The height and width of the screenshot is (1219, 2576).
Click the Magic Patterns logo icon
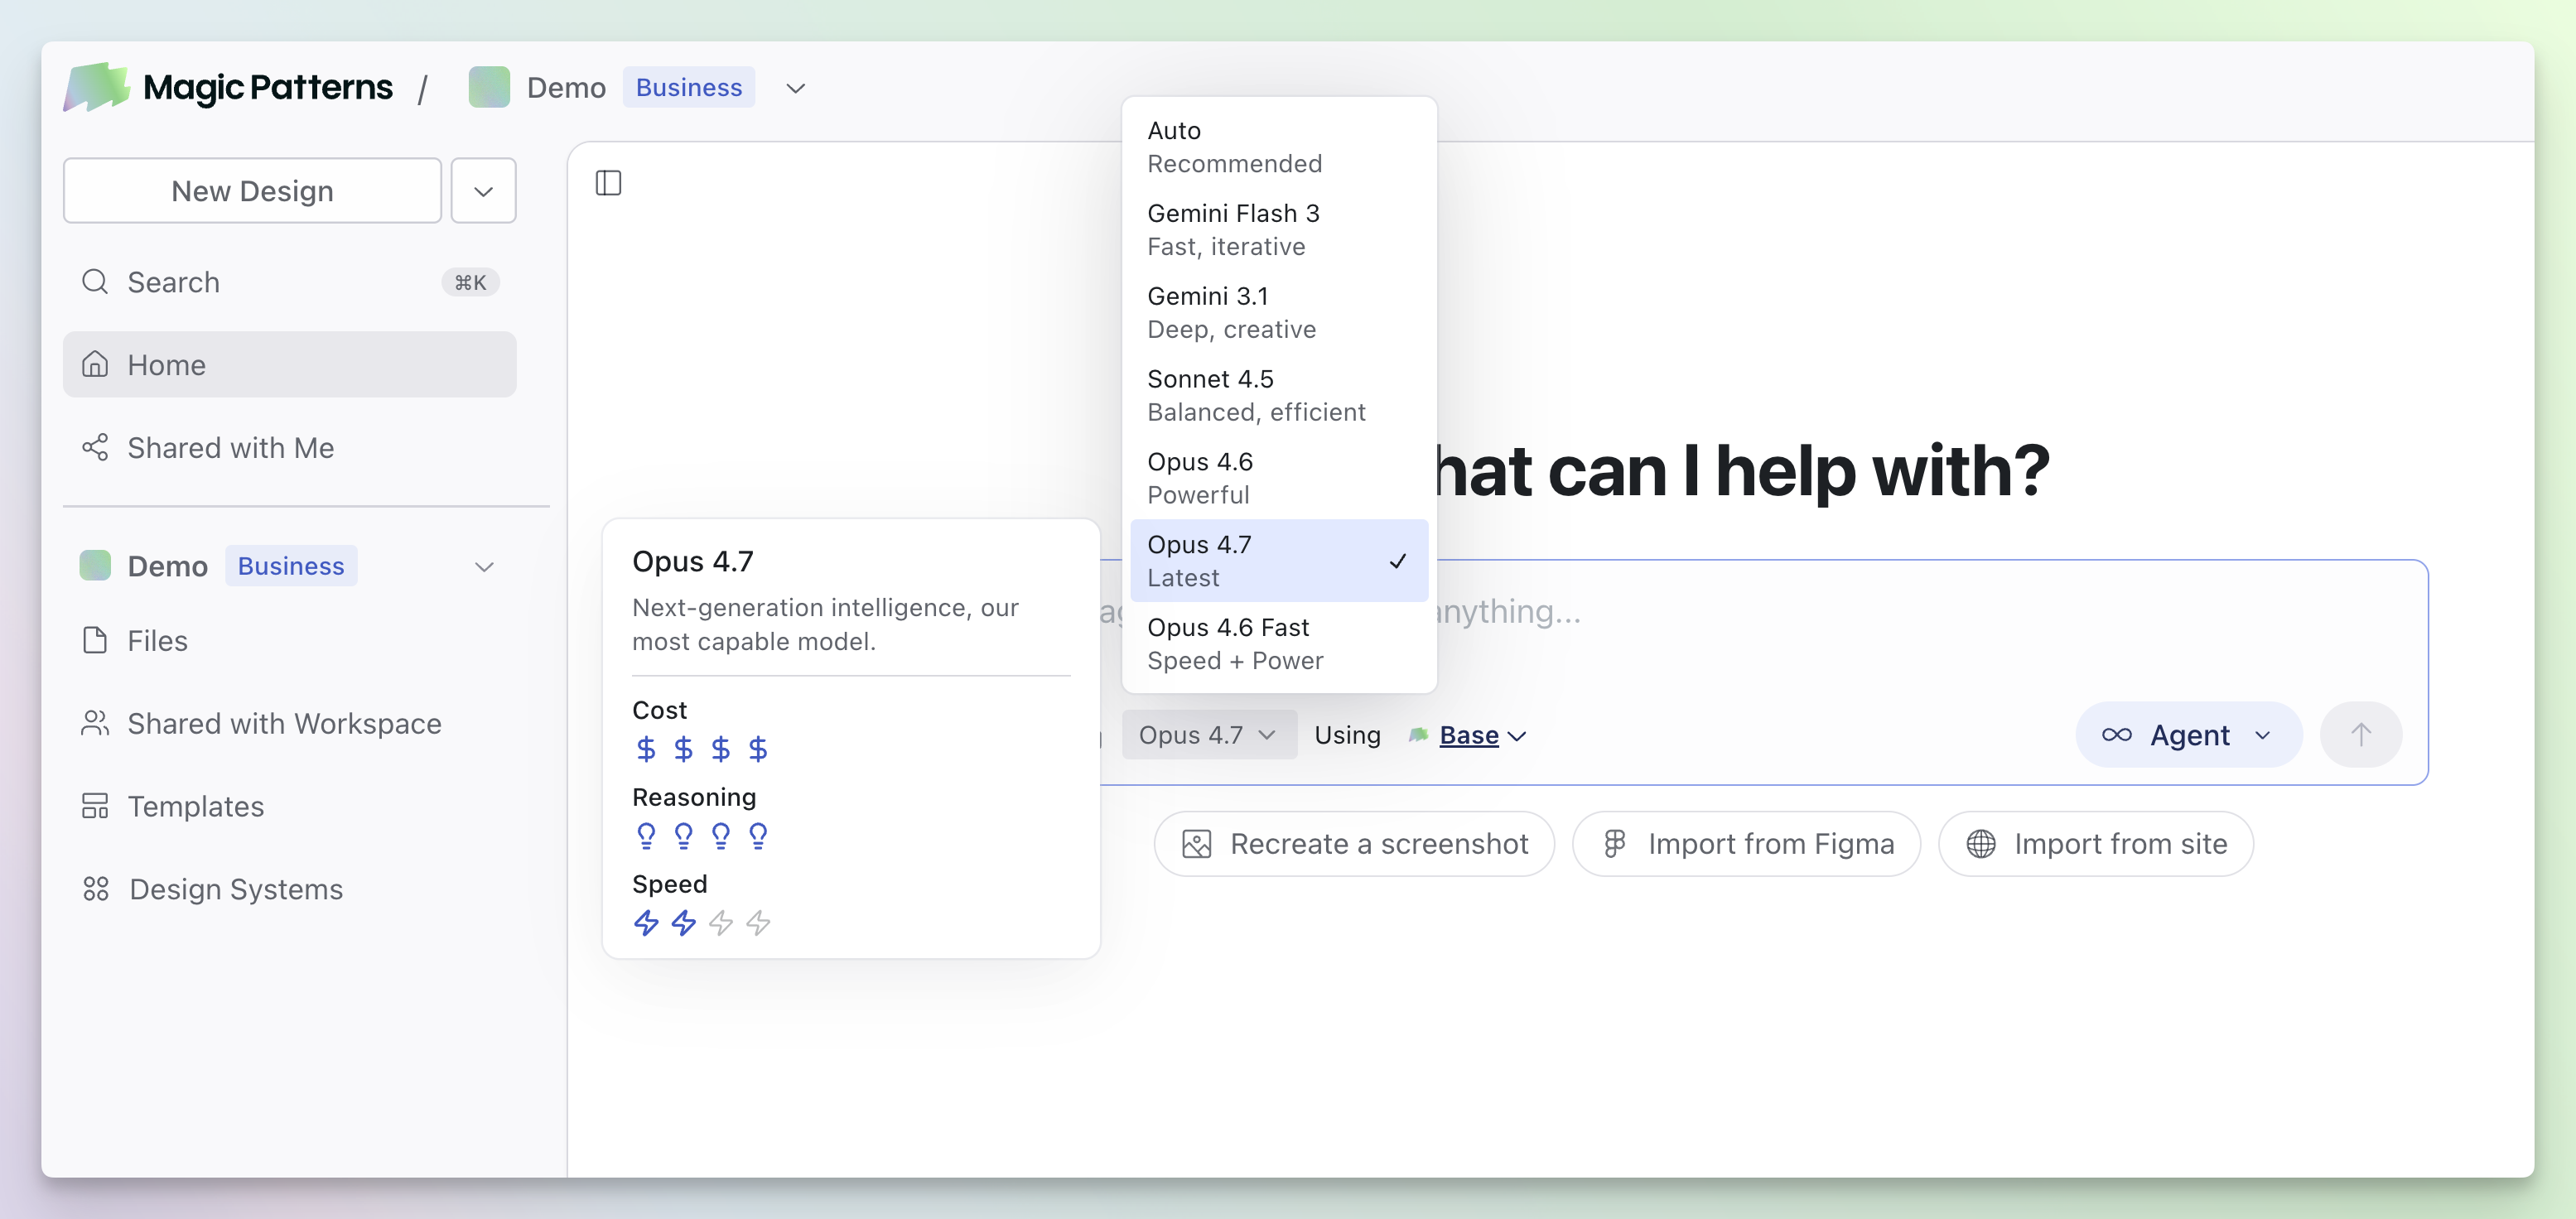96,87
